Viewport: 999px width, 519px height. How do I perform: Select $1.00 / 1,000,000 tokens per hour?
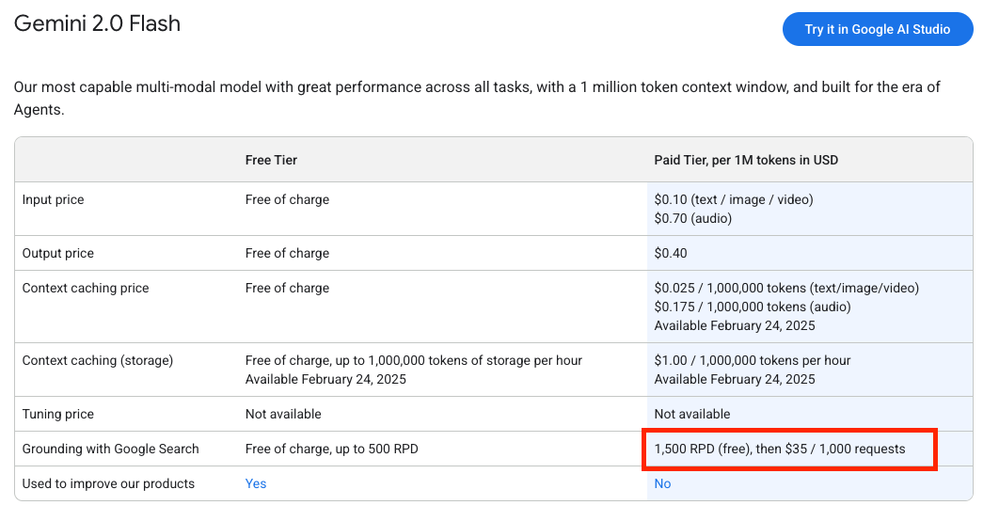click(752, 360)
